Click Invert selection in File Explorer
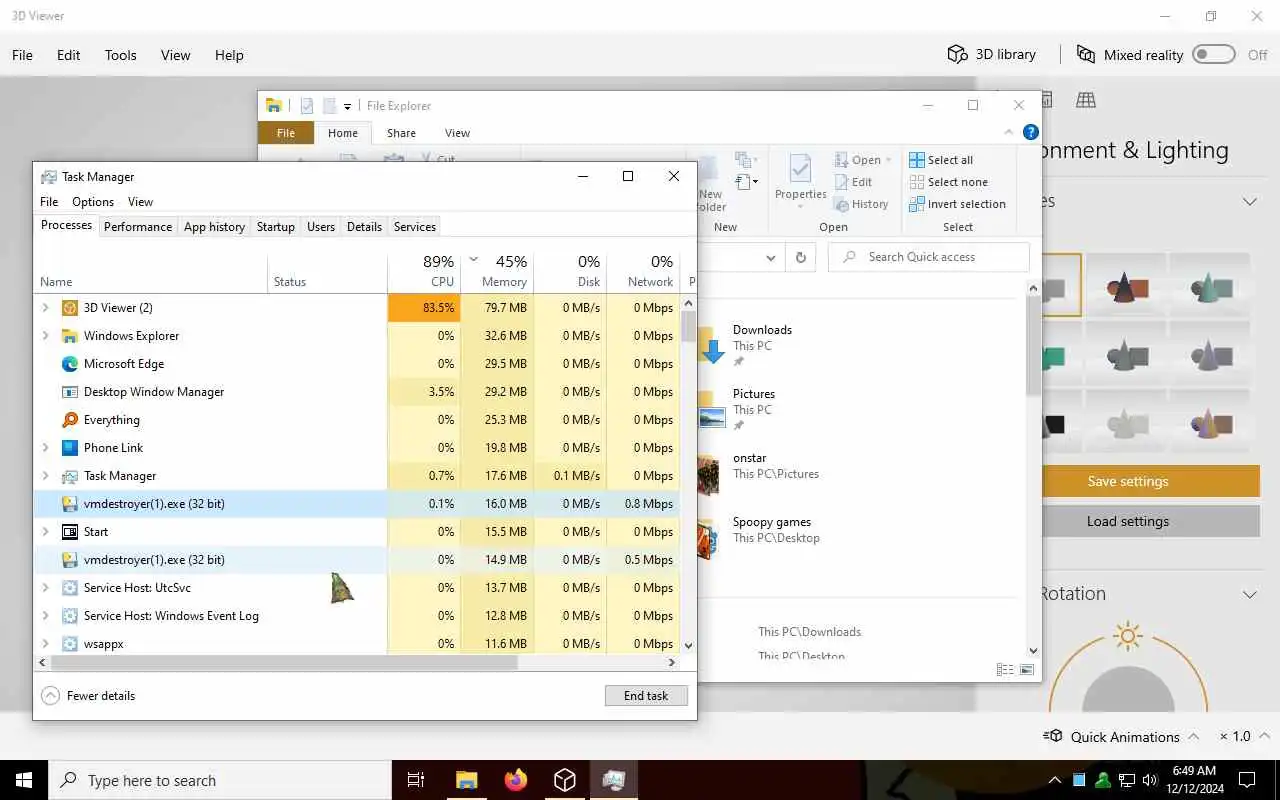Image resolution: width=1280 pixels, height=800 pixels. tap(957, 204)
